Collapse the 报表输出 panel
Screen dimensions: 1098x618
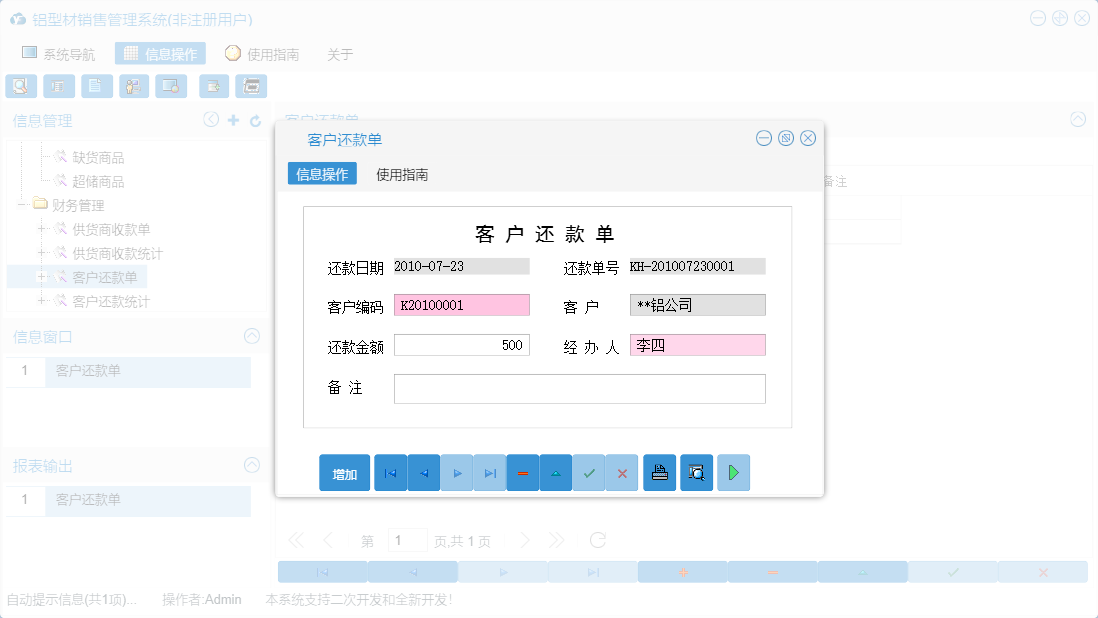coord(252,465)
